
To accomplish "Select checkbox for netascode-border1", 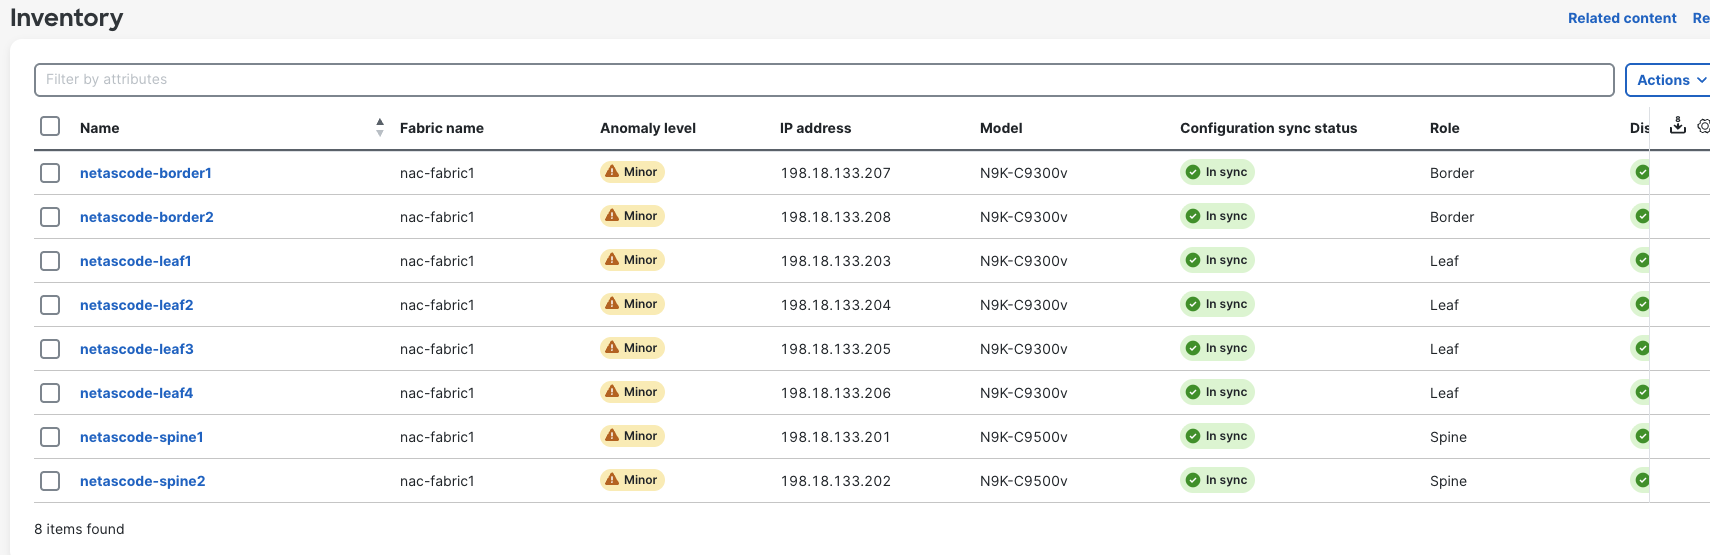I will coord(50,173).
